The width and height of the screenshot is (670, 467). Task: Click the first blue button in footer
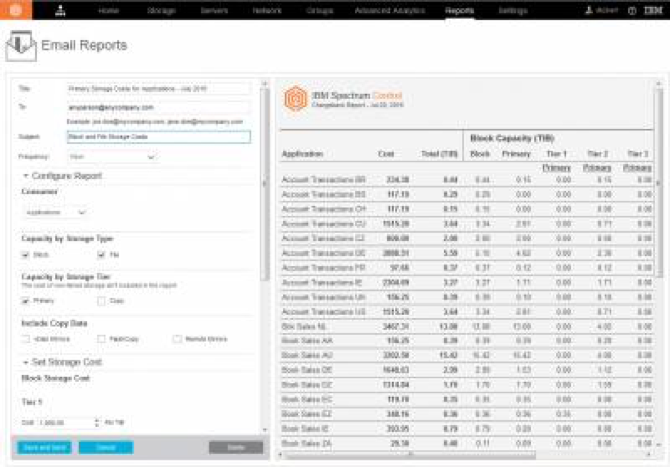click(x=44, y=447)
